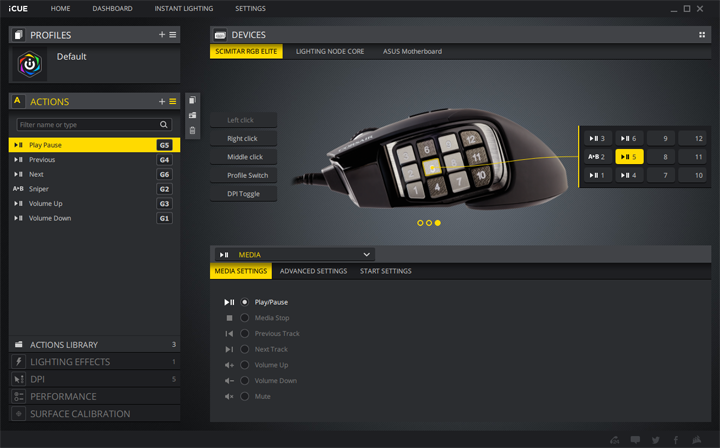Viewport: 720px width, 448px height.
Task: Click the Filter name or type field
Action: tap(85, 125)
